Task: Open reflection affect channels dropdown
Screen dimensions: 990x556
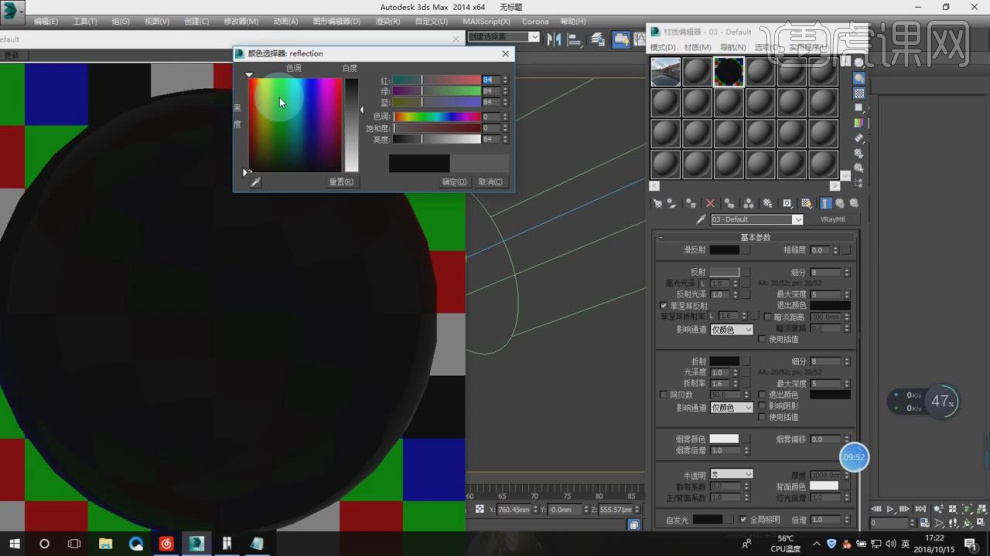Action: (731, 329)
